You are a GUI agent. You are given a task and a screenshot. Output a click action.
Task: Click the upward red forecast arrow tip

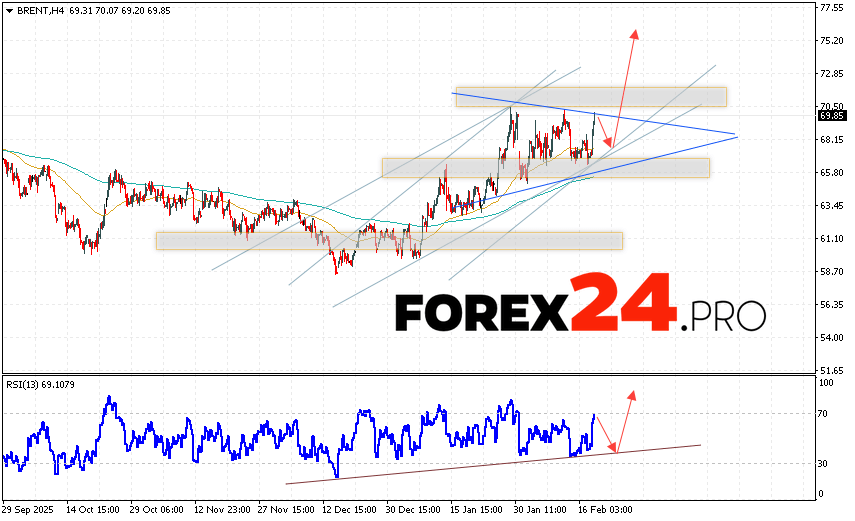pos(634,32)
